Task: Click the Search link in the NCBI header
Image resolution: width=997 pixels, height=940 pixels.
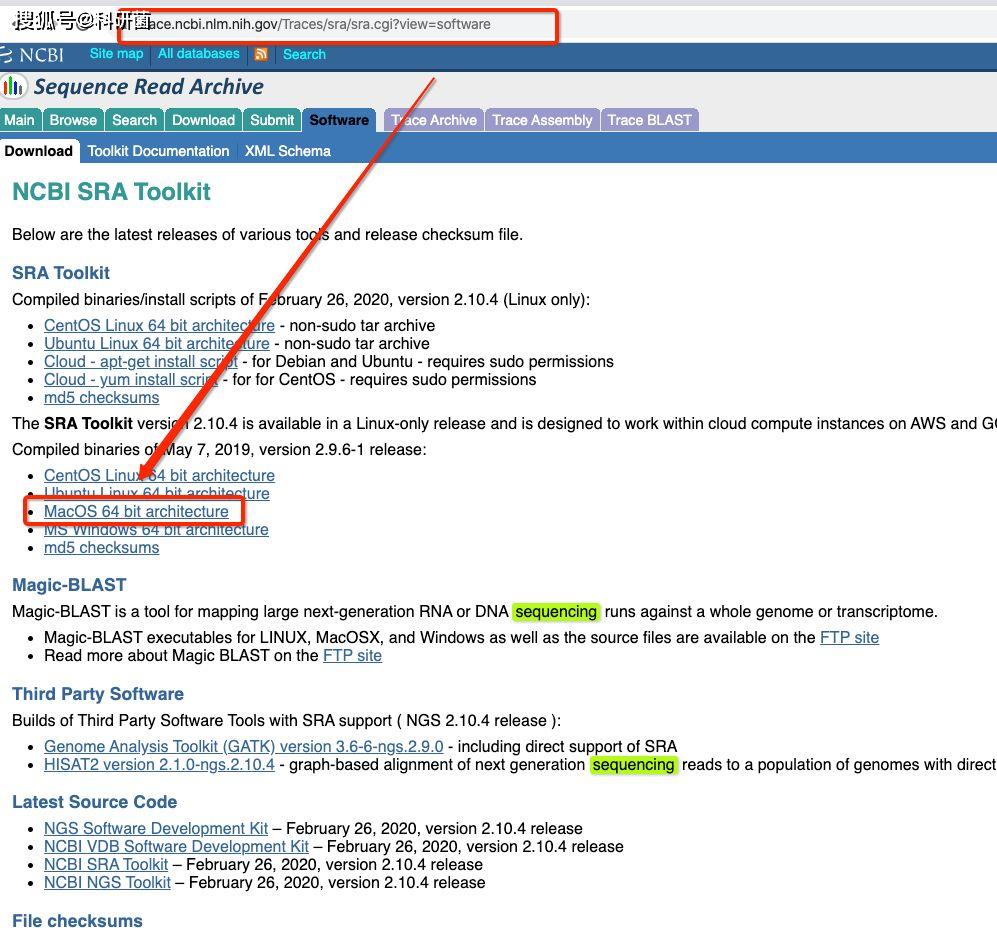Action: pyautogui.click(x=304, y=55)
